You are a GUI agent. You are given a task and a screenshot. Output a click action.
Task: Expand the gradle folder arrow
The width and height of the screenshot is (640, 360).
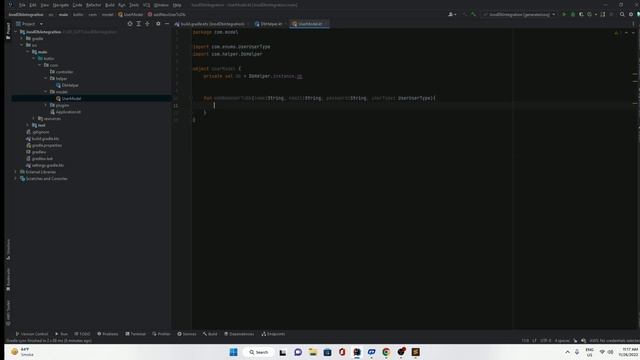[22, 38]
